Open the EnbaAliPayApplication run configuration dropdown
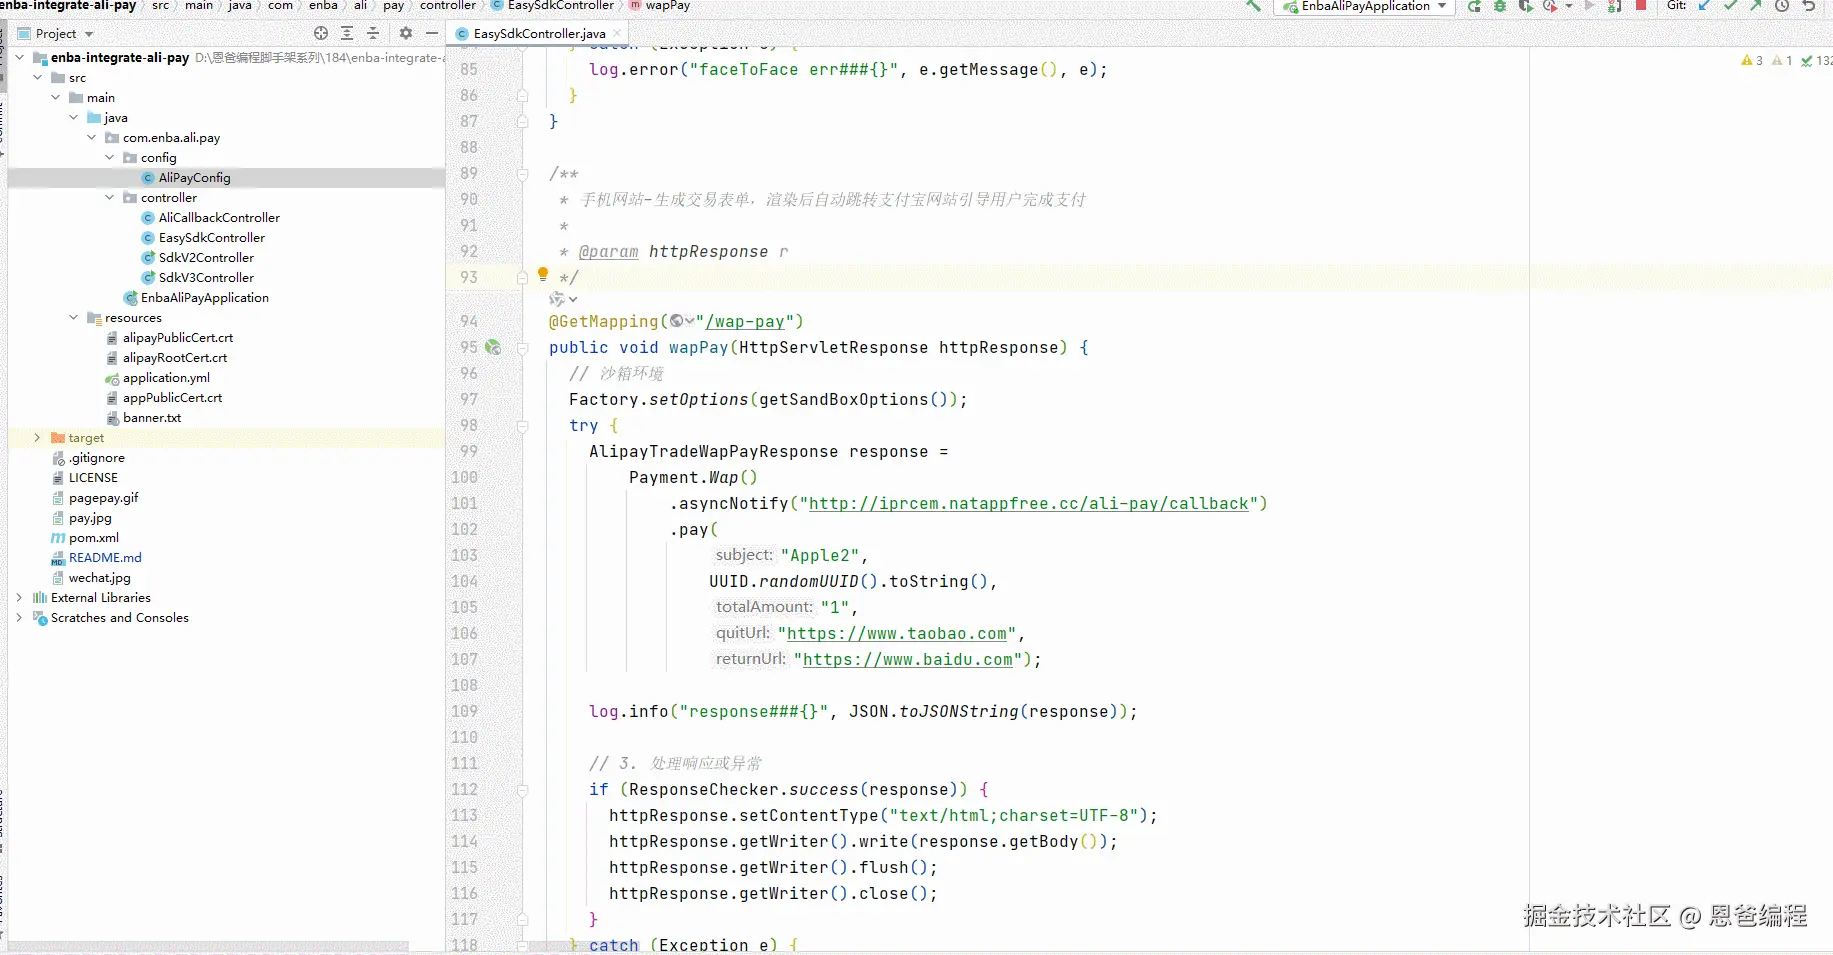The width and height of the screenshot is (1833, 955). 1365,6
